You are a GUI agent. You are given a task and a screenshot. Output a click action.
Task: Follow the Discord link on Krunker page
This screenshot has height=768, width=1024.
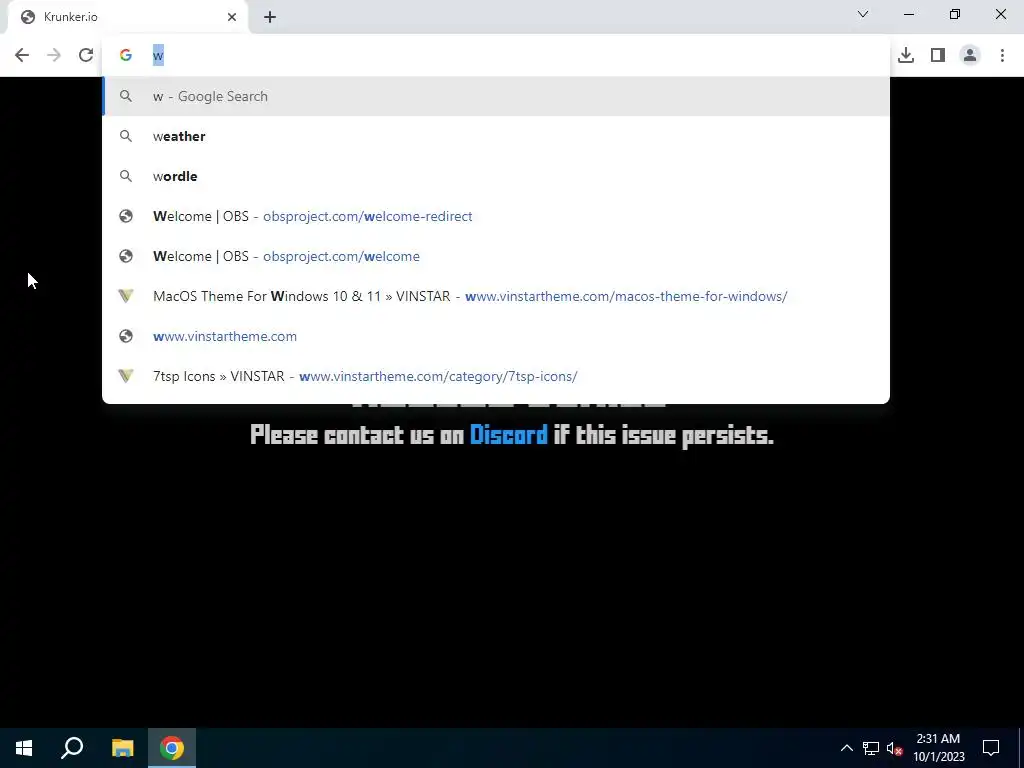509,434
